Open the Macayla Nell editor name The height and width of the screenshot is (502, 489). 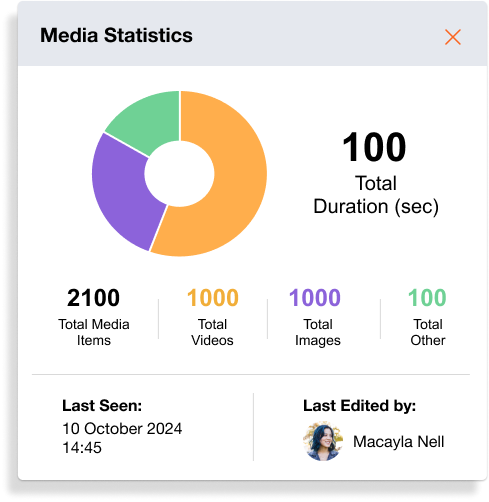click(399, 442)
